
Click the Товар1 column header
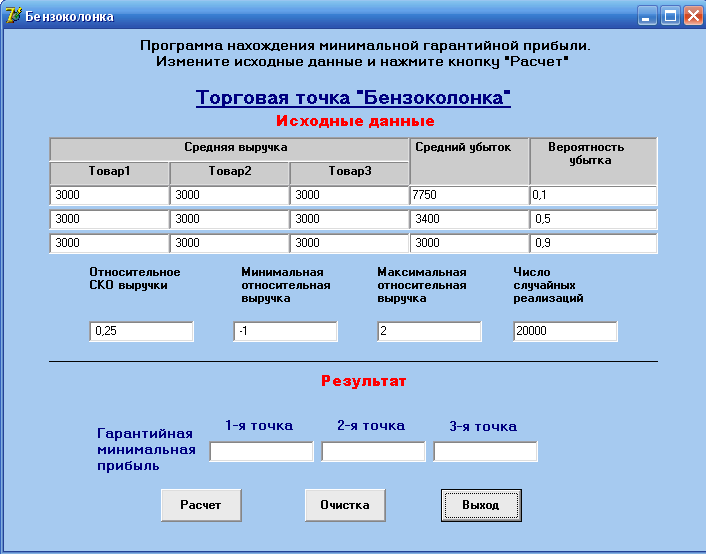(109, 173)
